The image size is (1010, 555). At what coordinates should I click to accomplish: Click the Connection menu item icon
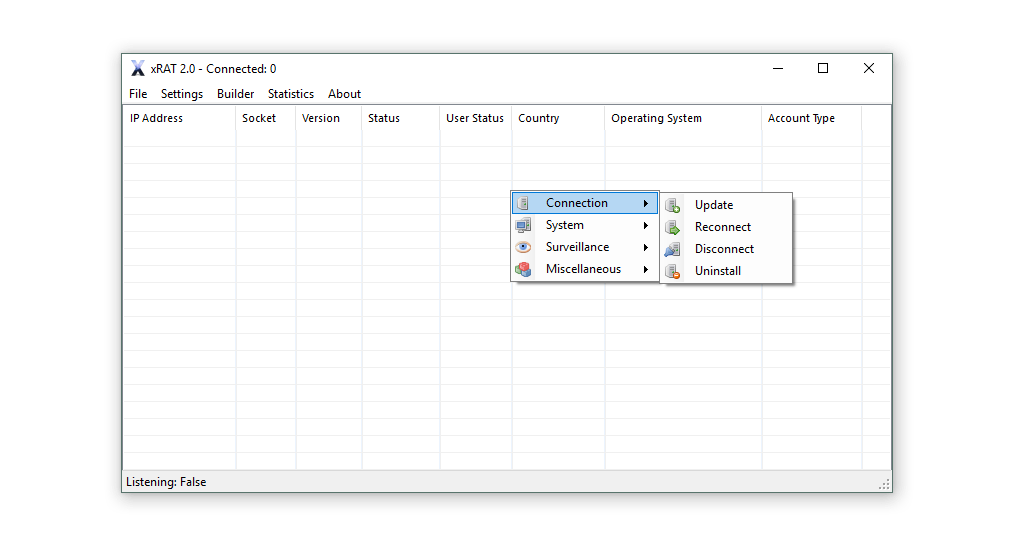(523, 204)
